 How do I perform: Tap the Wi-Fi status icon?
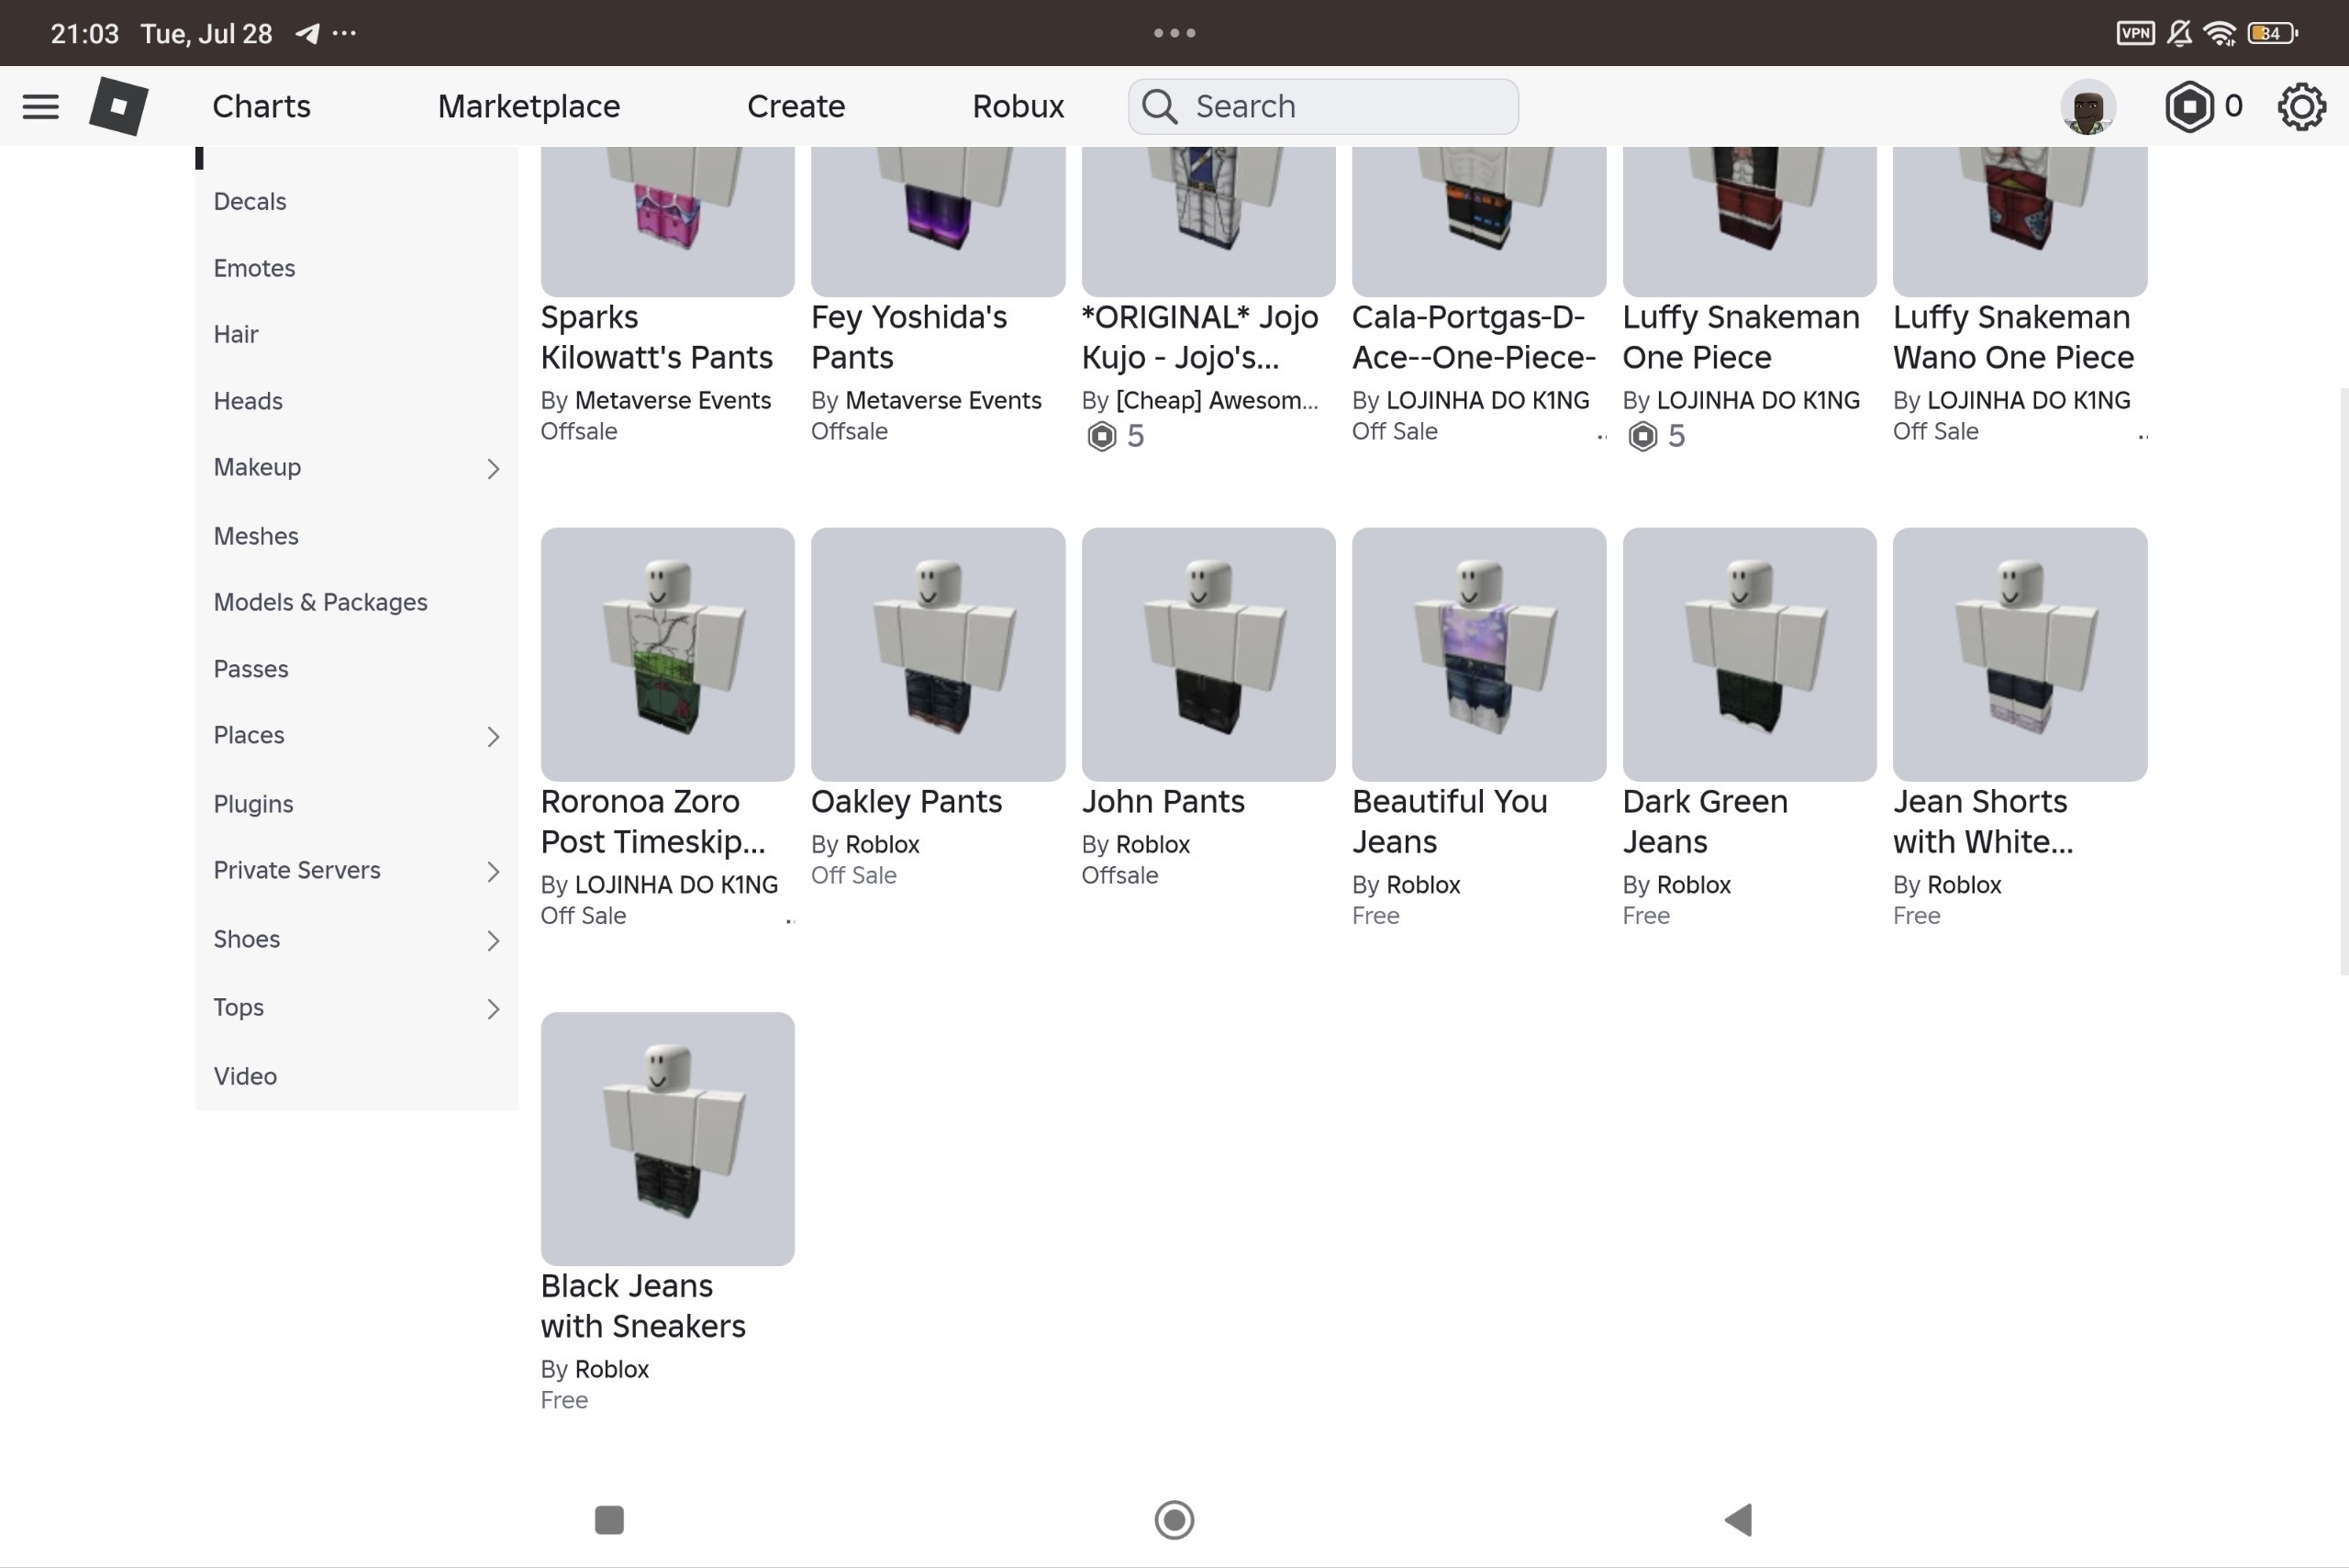(2220, 33)
